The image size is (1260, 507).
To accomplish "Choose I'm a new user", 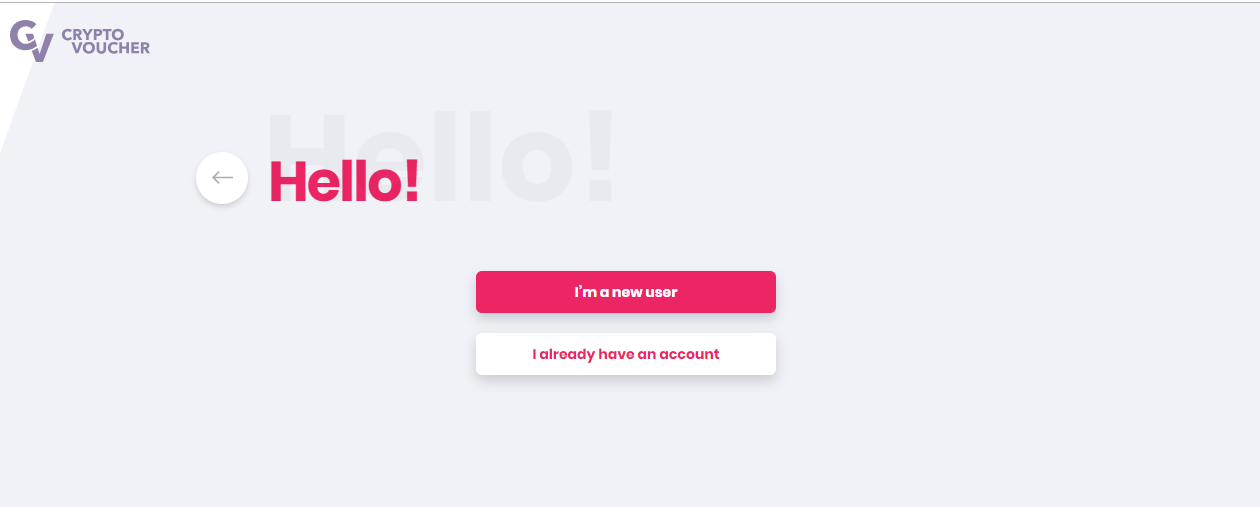I will tap(626, 292).
